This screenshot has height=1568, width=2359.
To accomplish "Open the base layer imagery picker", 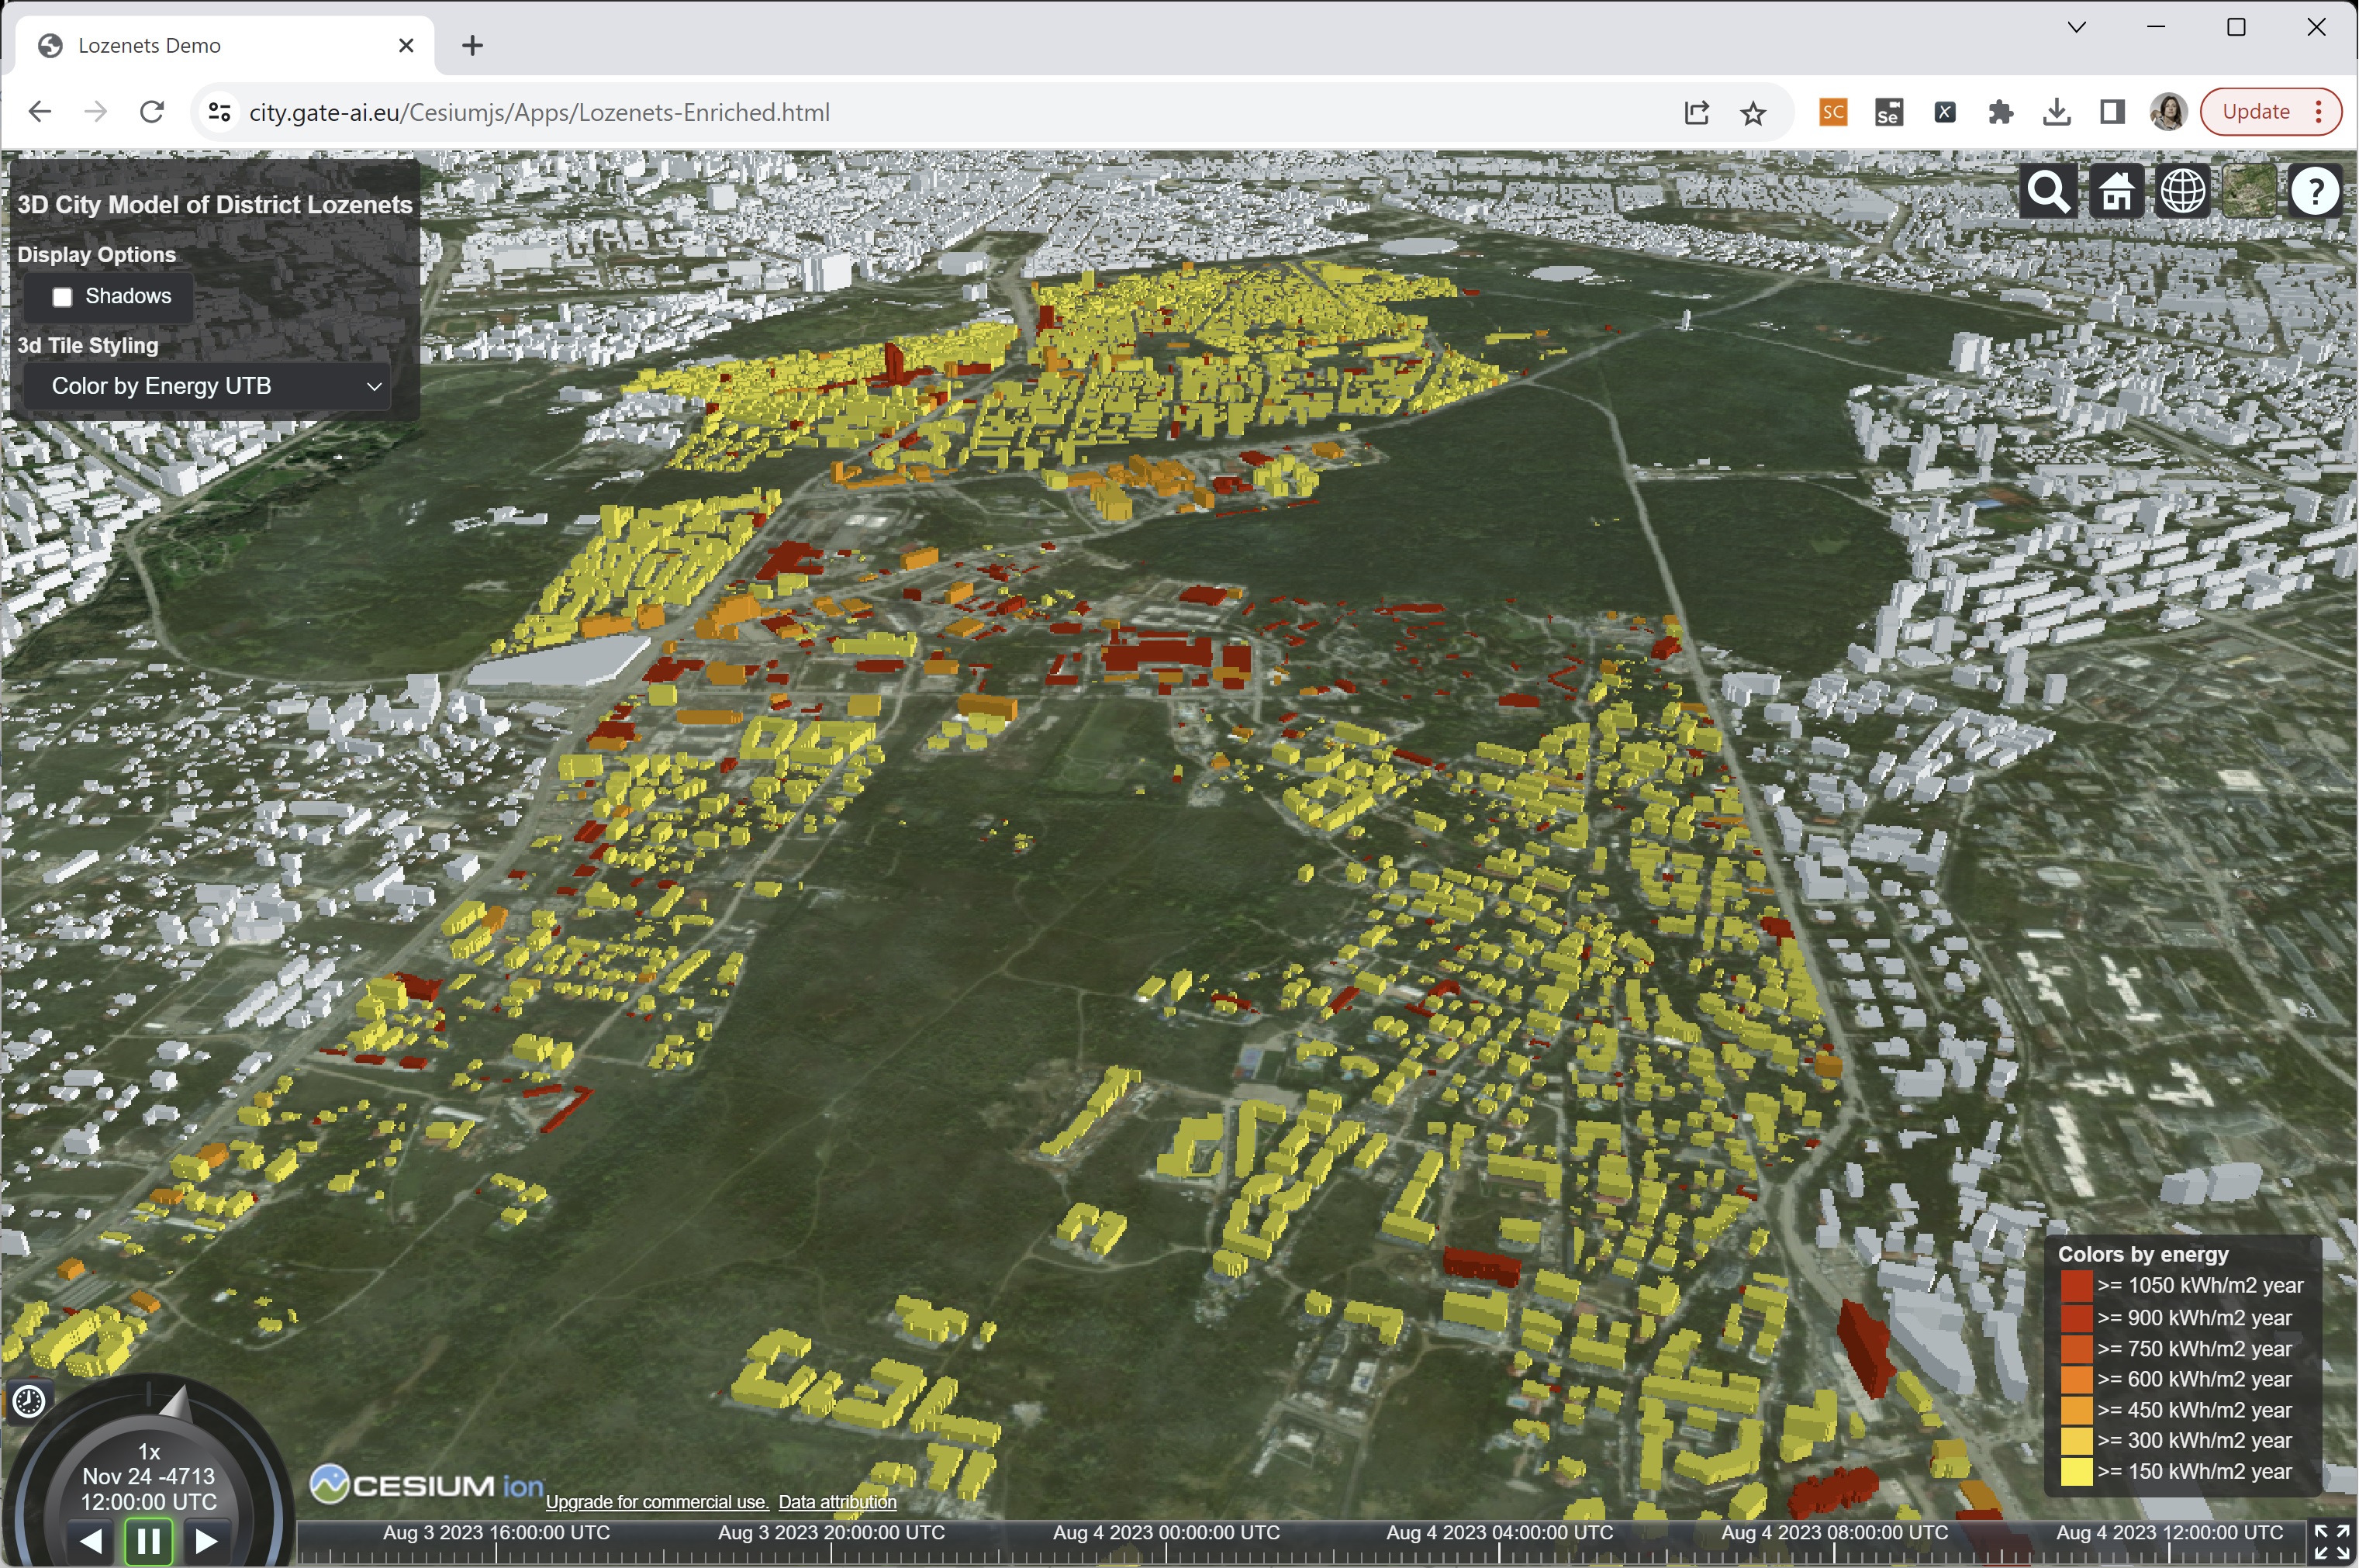I will (2248, 192).
